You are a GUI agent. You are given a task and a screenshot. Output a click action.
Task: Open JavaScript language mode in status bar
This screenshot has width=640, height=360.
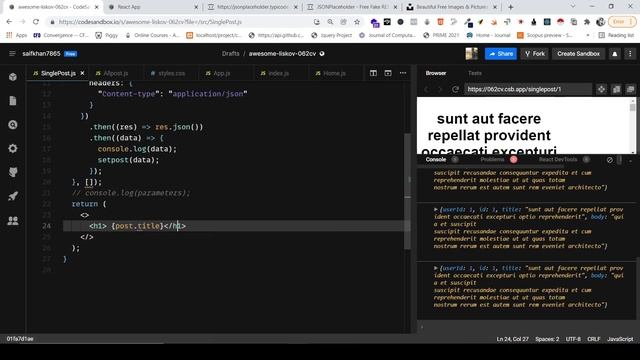click(x=620, y=339)
